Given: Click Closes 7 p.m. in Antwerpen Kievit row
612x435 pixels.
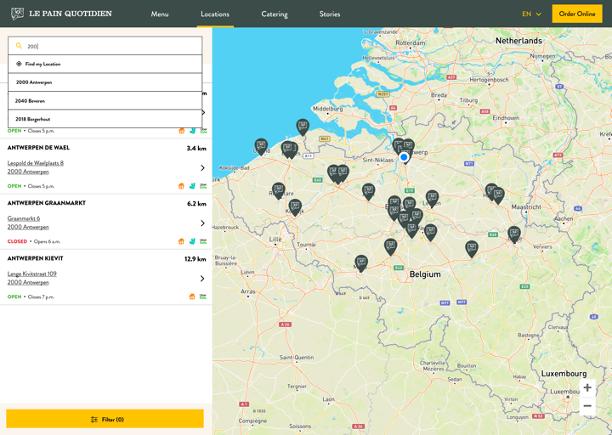Looking at the screenshot, I should pyautogui.click(x=41, y=297).
